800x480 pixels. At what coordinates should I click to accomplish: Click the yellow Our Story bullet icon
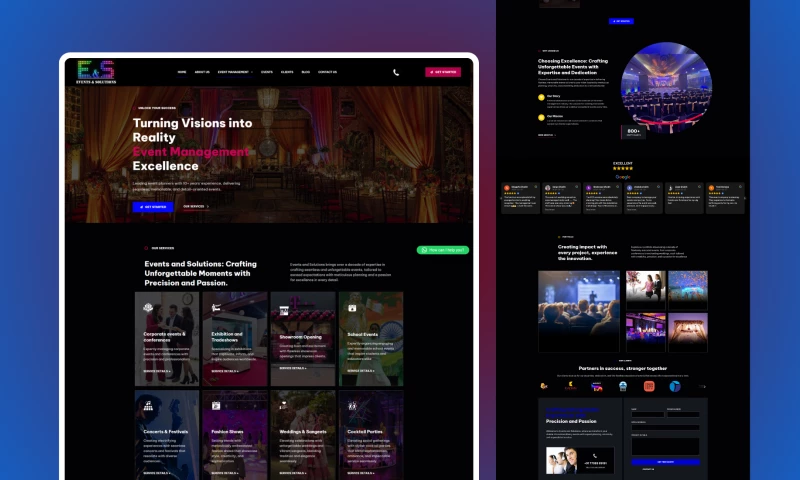[x=541, y=97]
